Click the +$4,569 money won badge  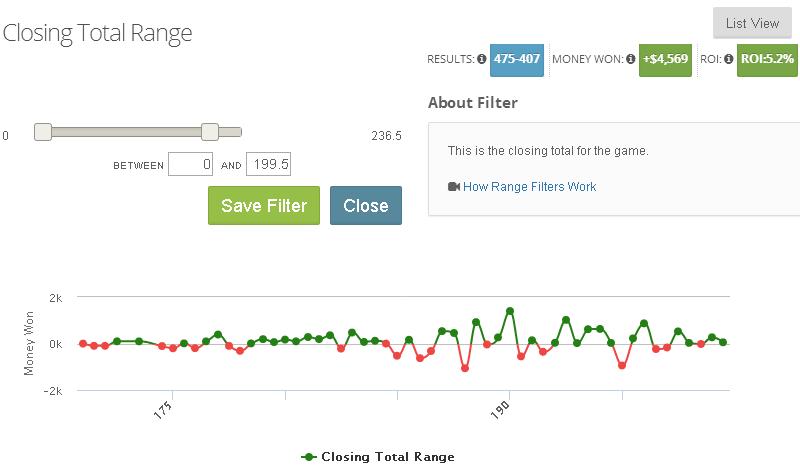(x=665, y=60)
